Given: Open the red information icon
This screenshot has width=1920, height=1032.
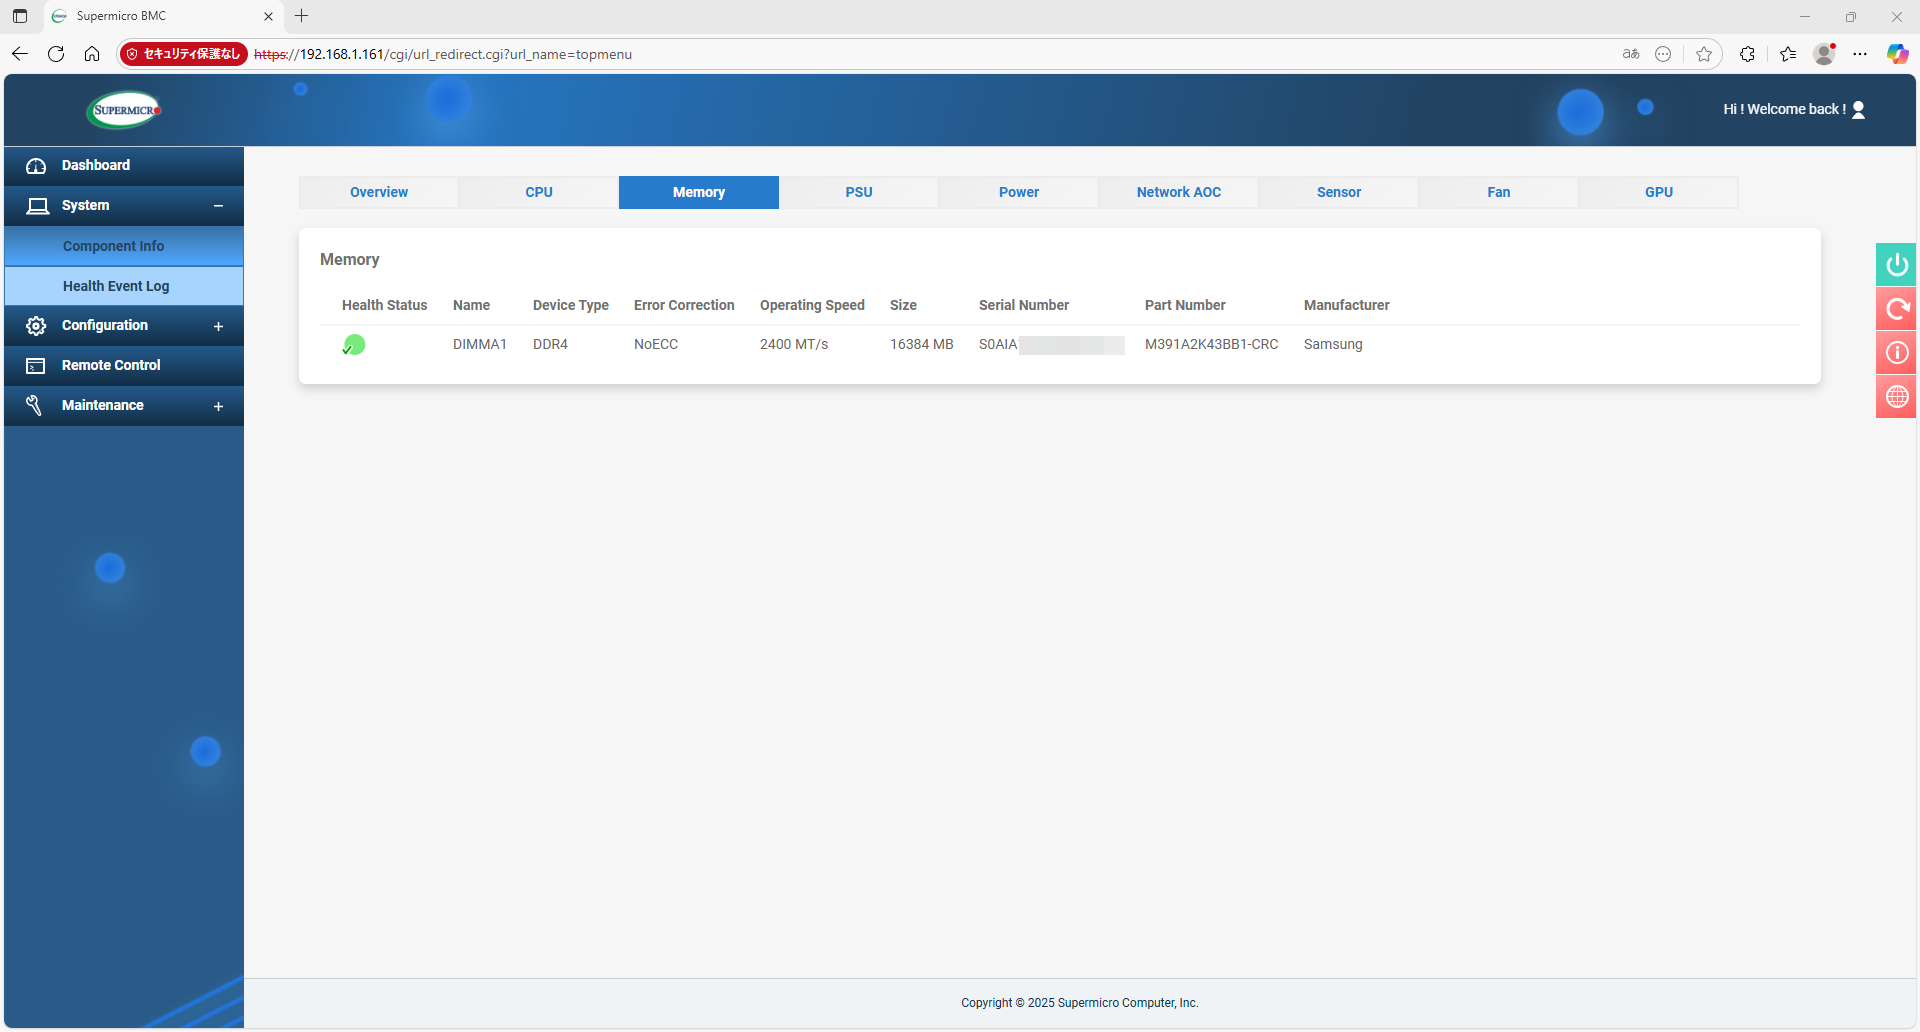Looking at the screenshot, I should click(x=1896, y=353).
